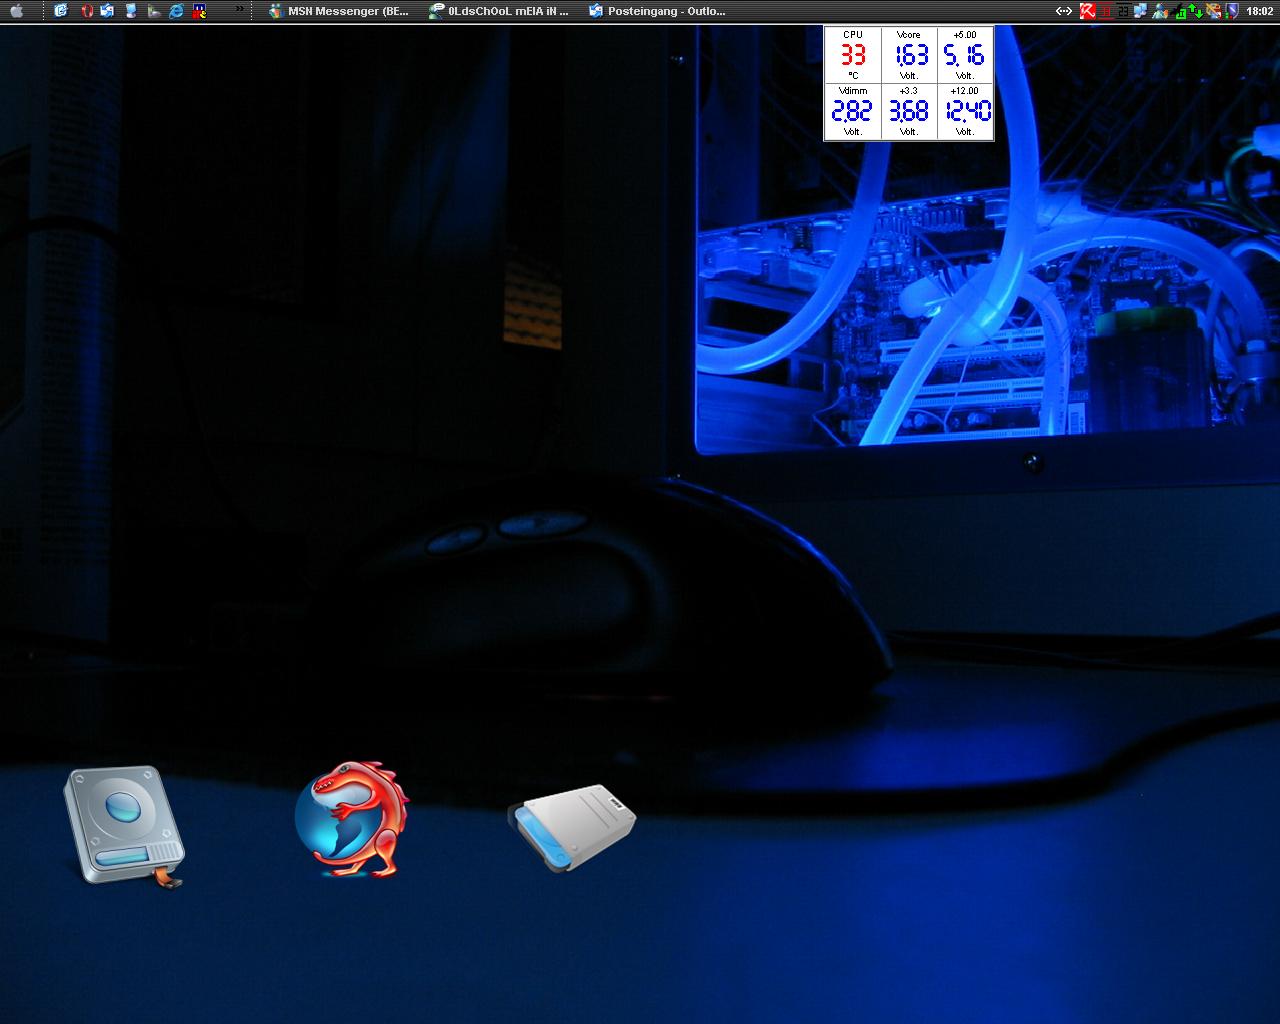The width and height of the screenshot is (1280, 1024).
Task: Switch to the MSN Messenger taskbar button
Action: point(340,12)
